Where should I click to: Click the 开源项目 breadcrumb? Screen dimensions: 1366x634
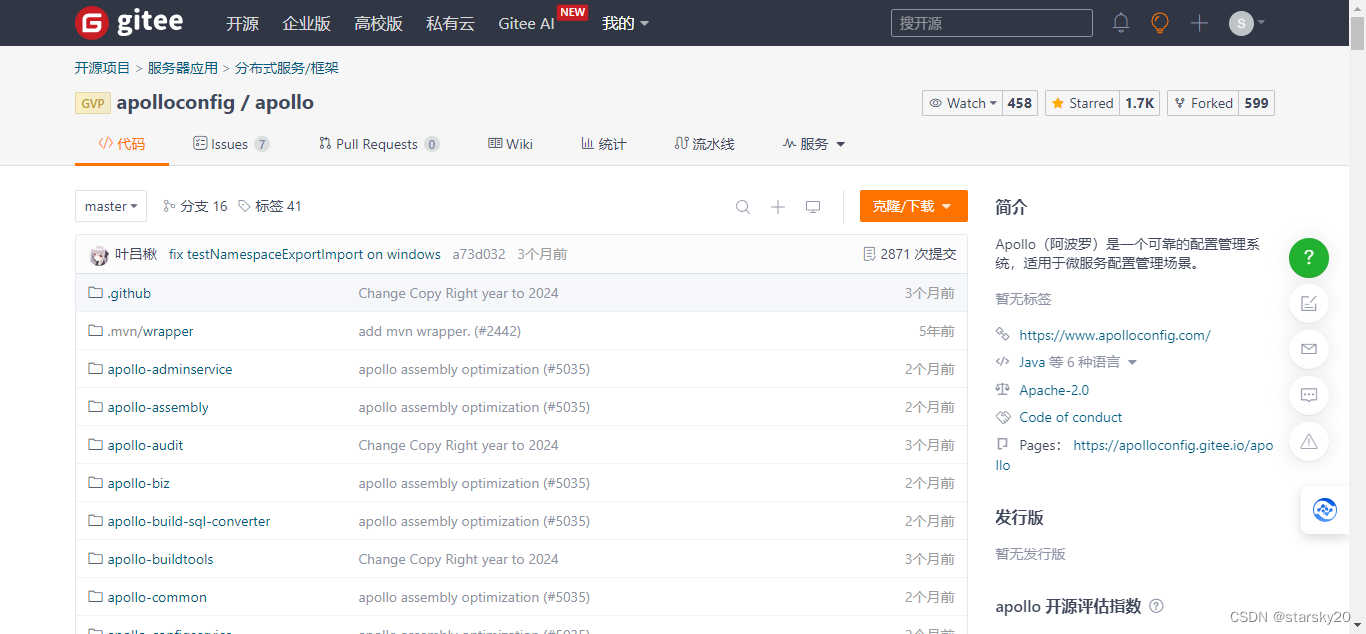coord(102,68)
